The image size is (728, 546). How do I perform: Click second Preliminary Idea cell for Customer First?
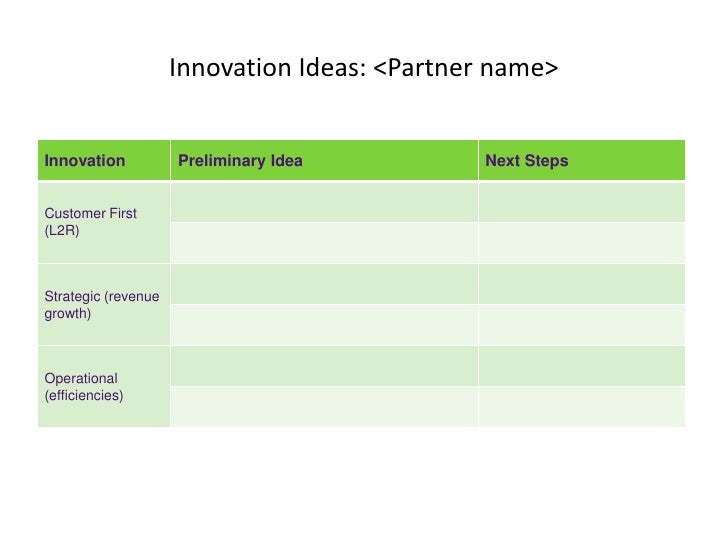324,242
